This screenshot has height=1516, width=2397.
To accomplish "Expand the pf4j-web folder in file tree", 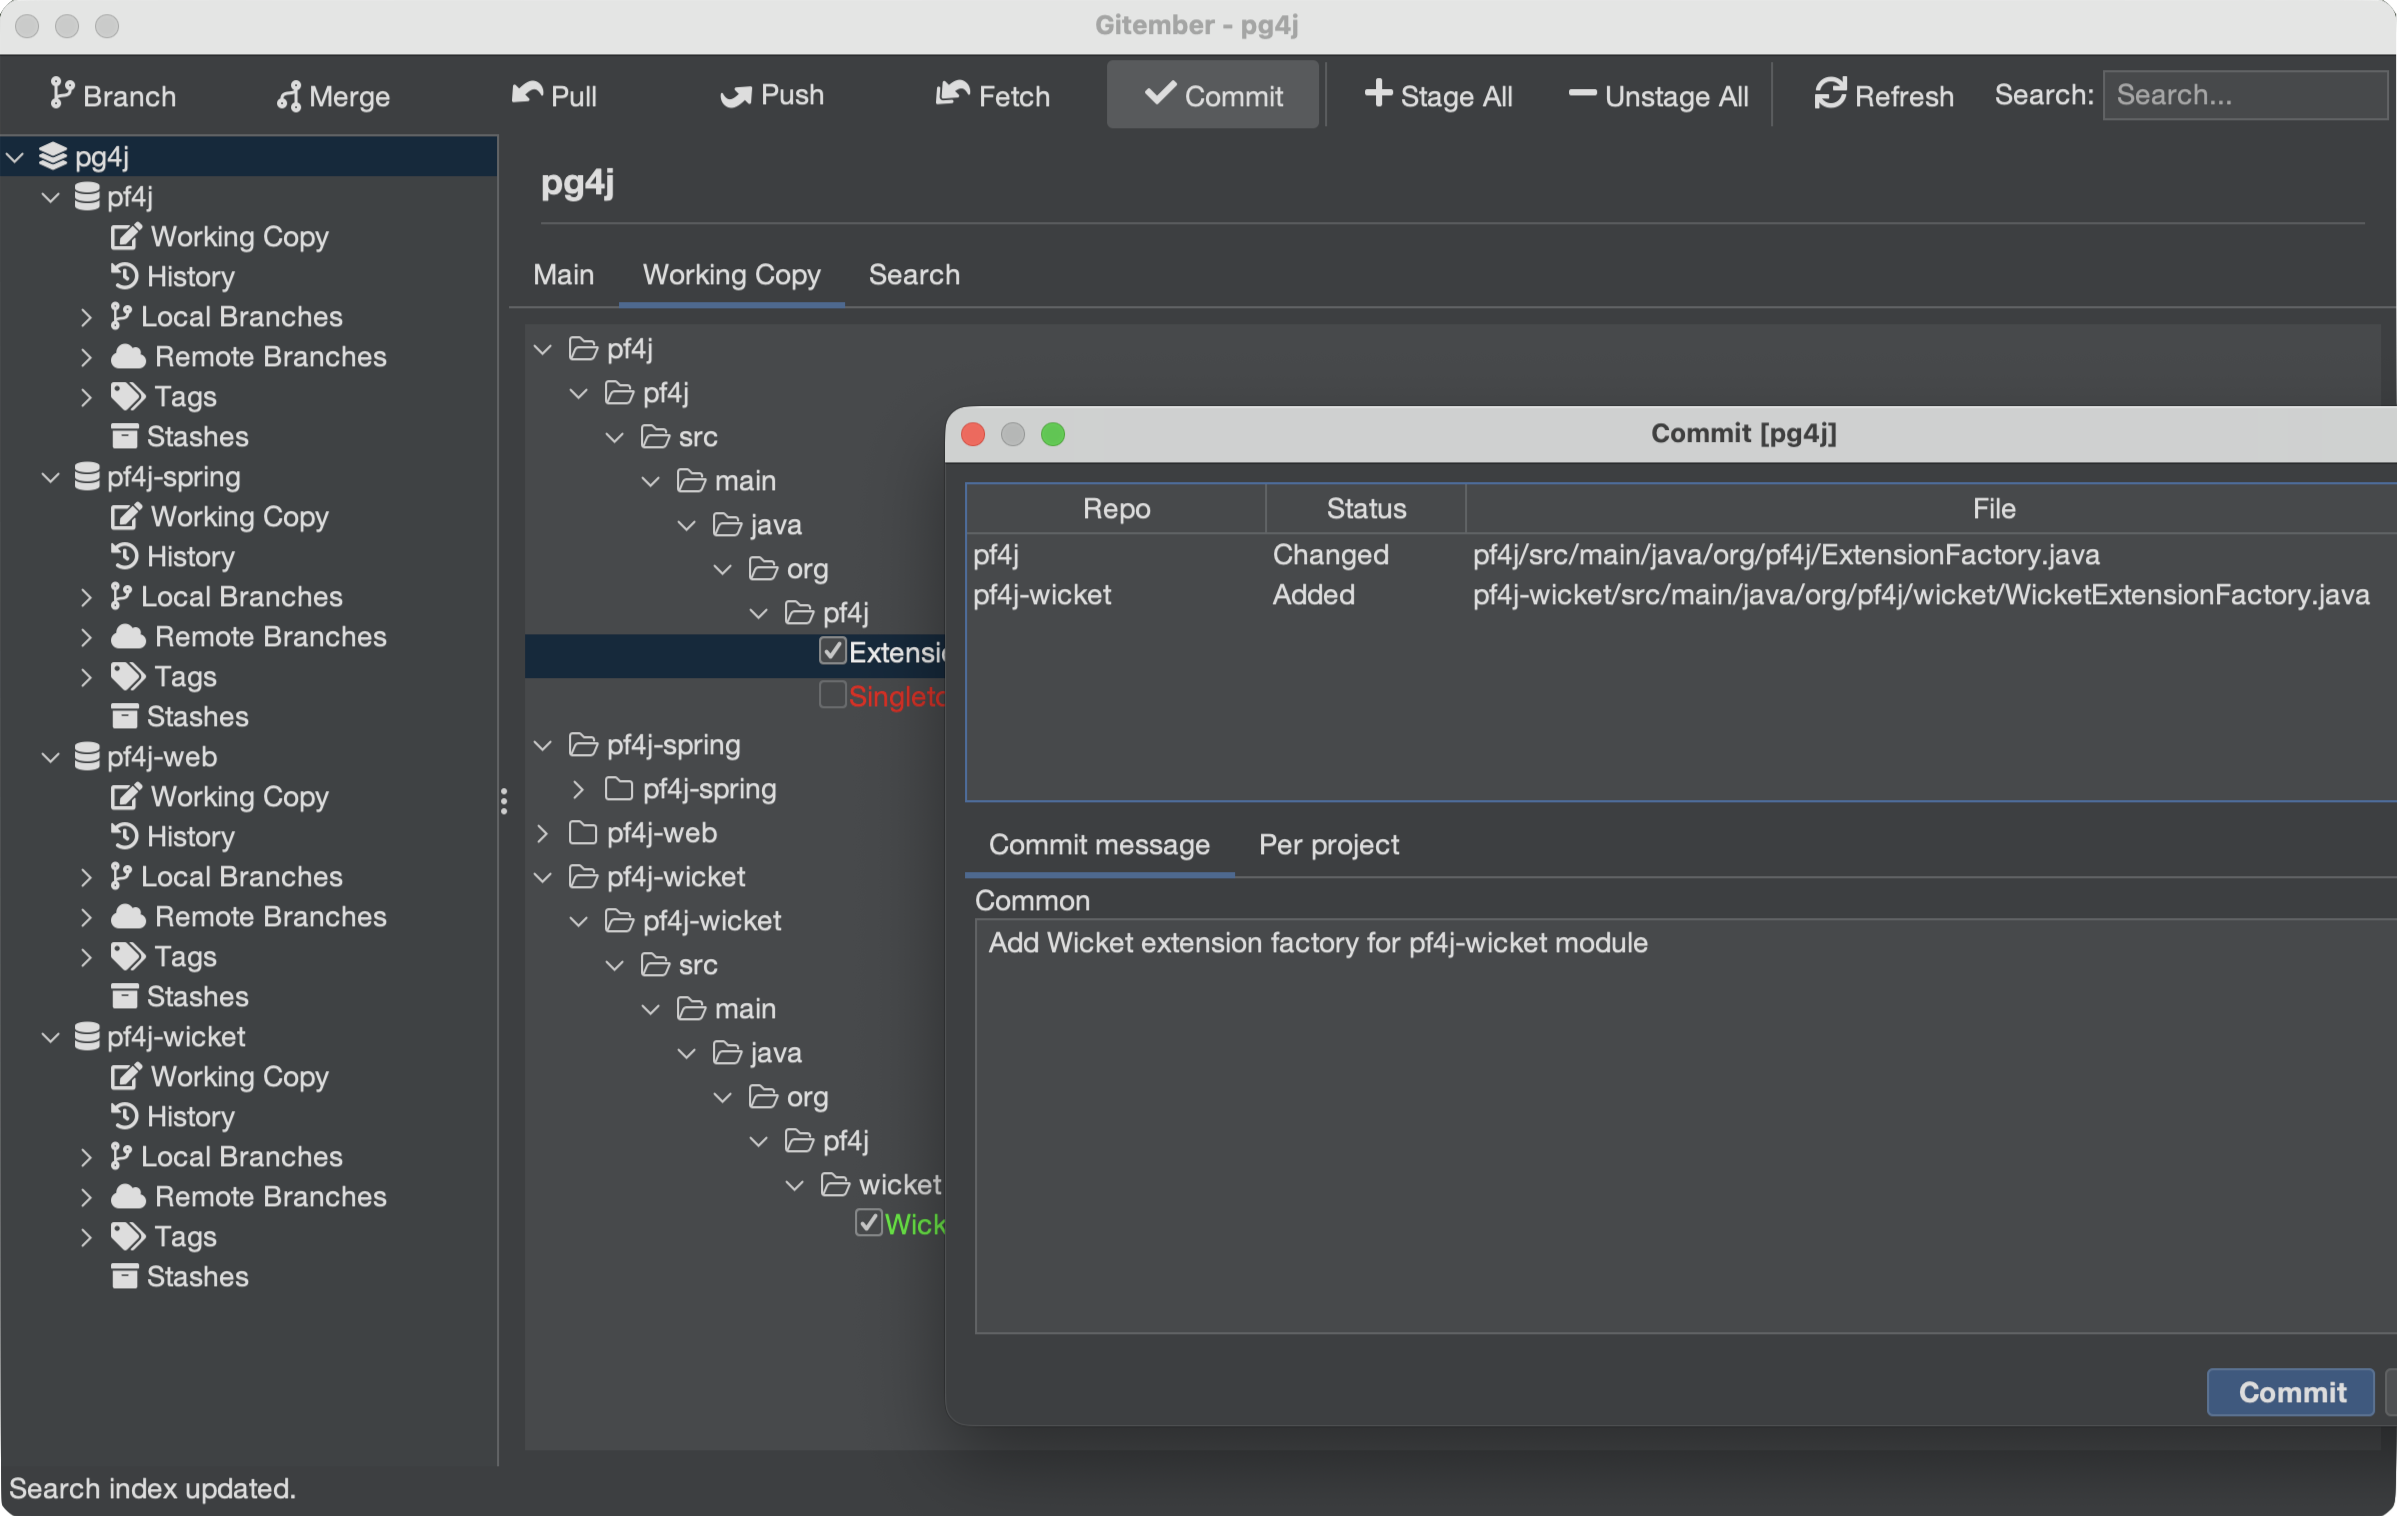I will coord(543,833).
